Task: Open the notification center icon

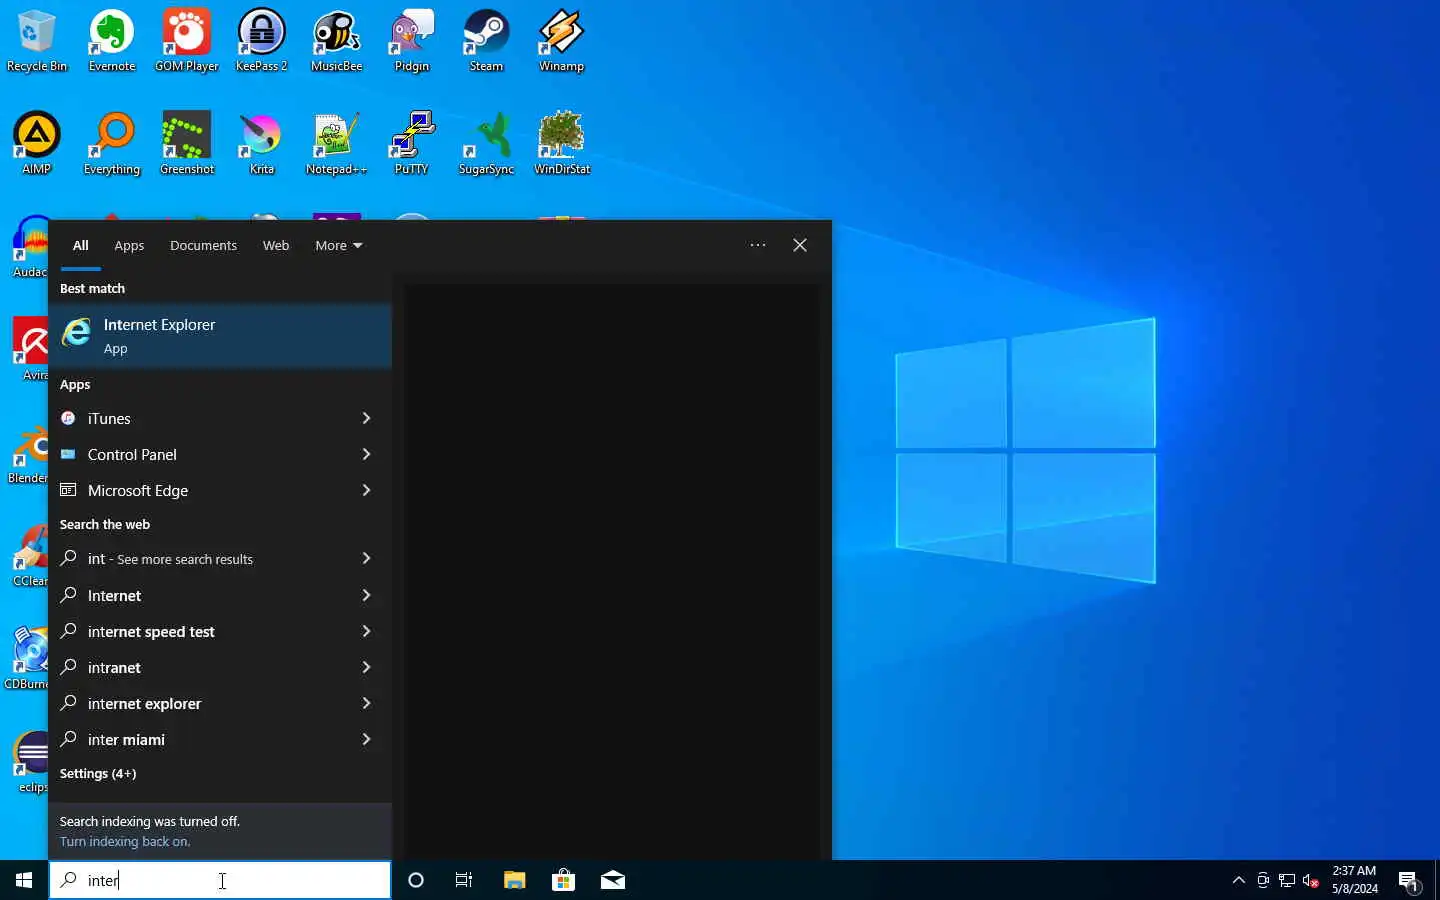Action: (x=1409, y=881)
